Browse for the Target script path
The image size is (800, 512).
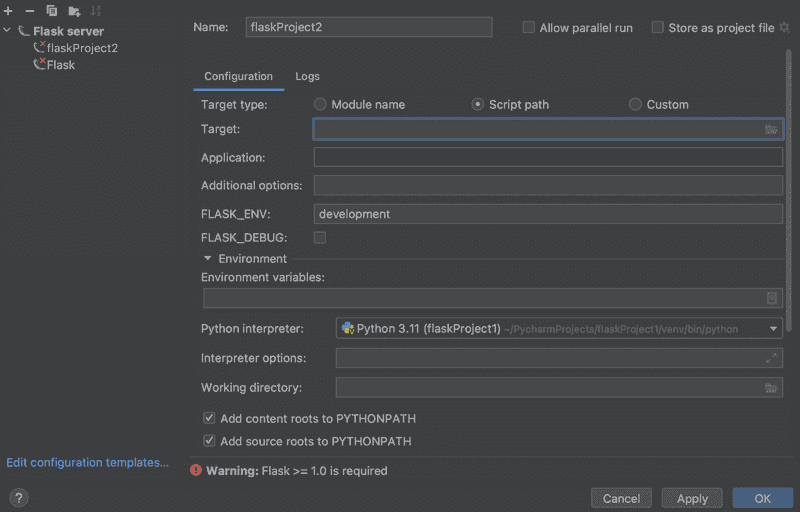click(771, 130)
